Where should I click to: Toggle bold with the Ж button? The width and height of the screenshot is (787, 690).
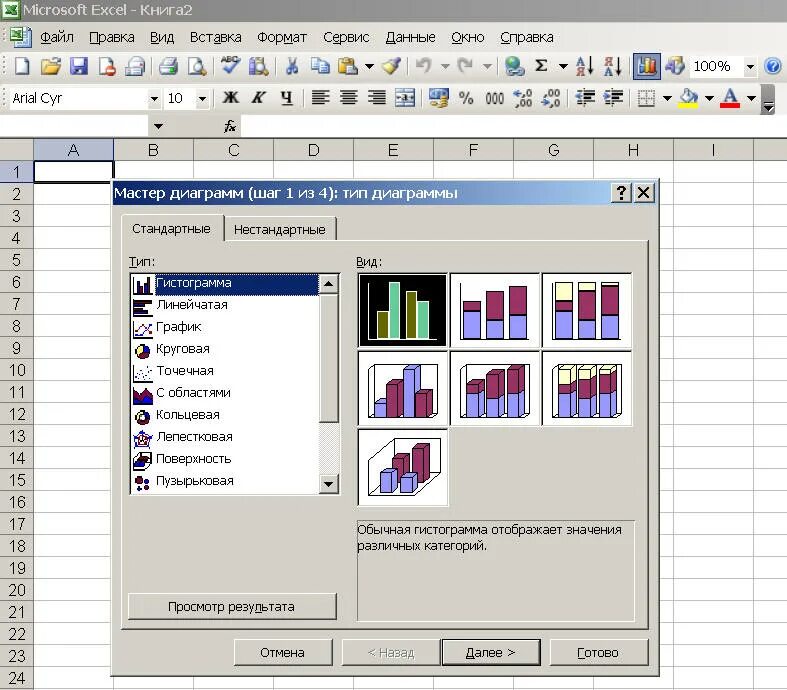[x=230, y=98]
